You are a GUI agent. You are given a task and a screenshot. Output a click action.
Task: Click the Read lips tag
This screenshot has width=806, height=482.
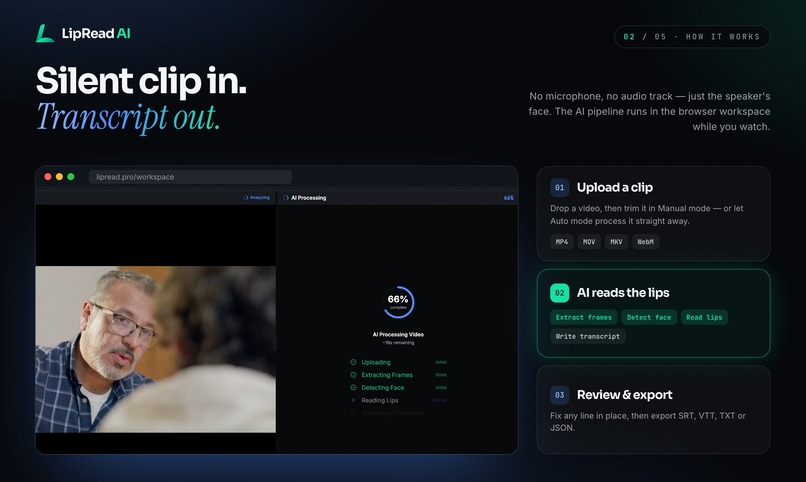pos(704,318)
